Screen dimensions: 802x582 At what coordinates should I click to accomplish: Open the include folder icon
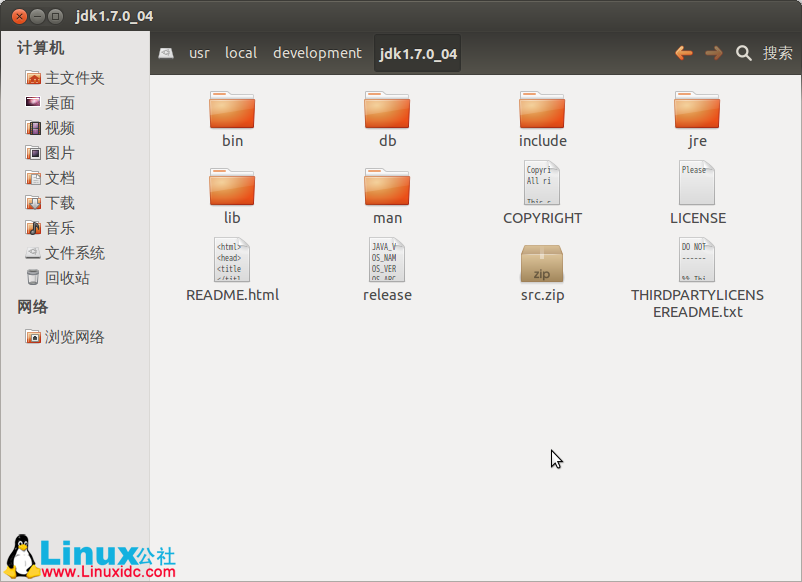click(542, 109)
